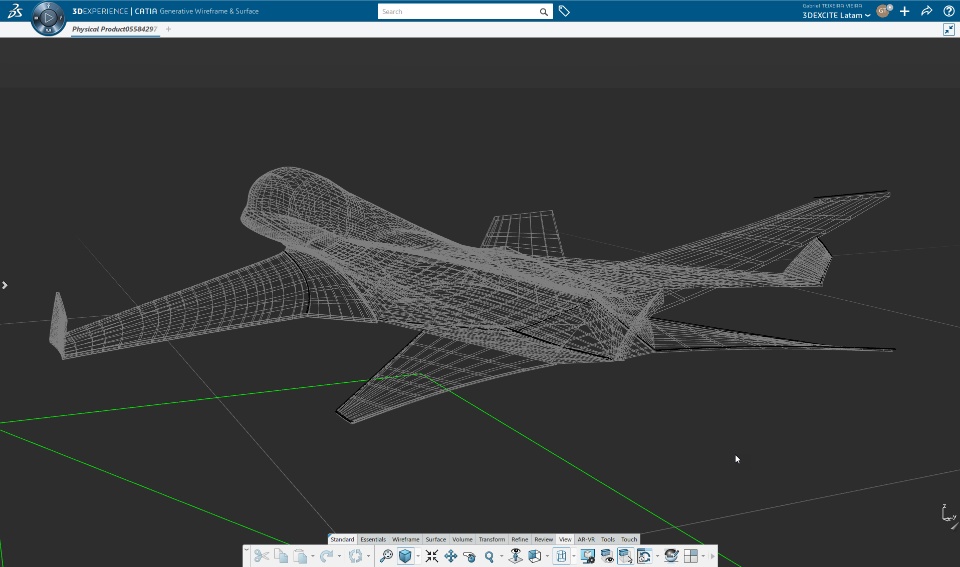Viewport: 960px width, 567px height.
Task: Open the Zoom options dropdown arrow
Action: (x=501, y=557)
